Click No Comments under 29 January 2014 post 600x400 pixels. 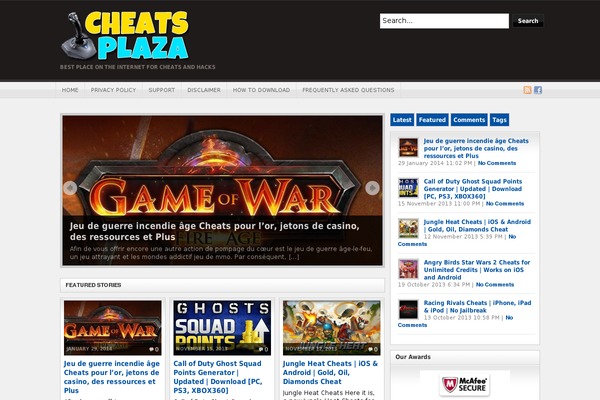click(x=497, y=163)
